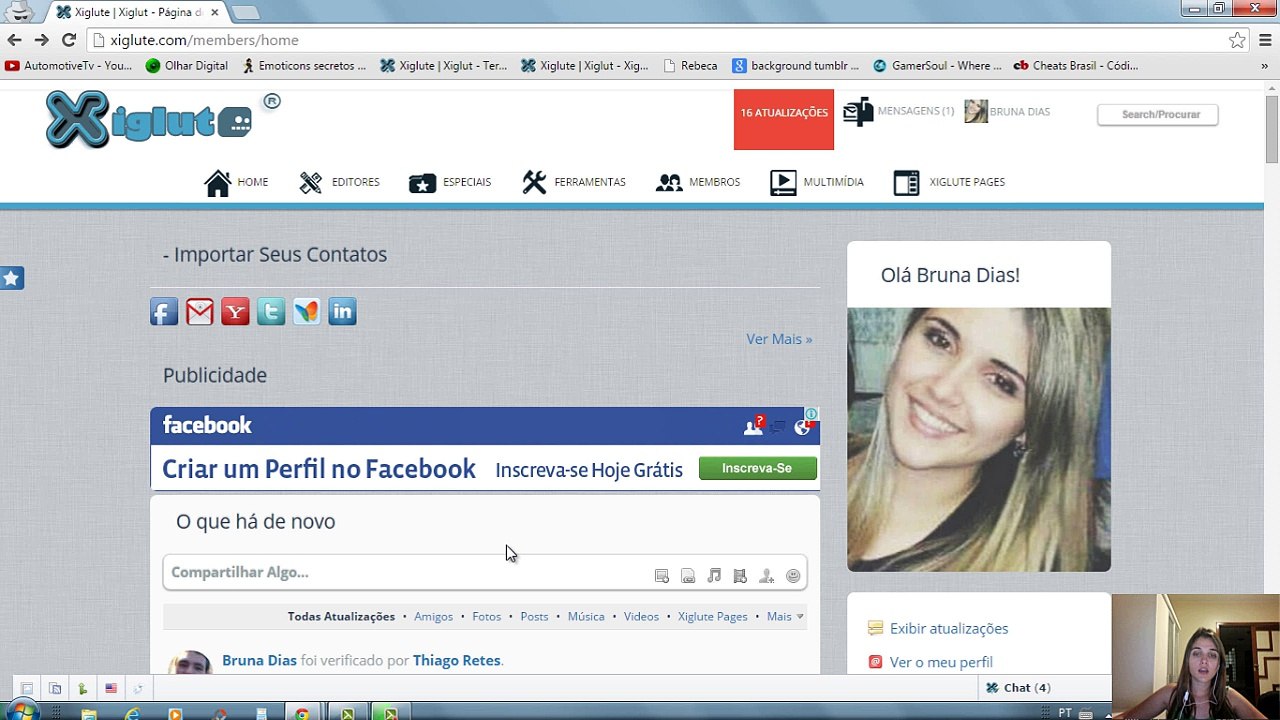Click Exibir atualizações link
The width and height of the screenshot is (1280, 720).
click(949, 628)
